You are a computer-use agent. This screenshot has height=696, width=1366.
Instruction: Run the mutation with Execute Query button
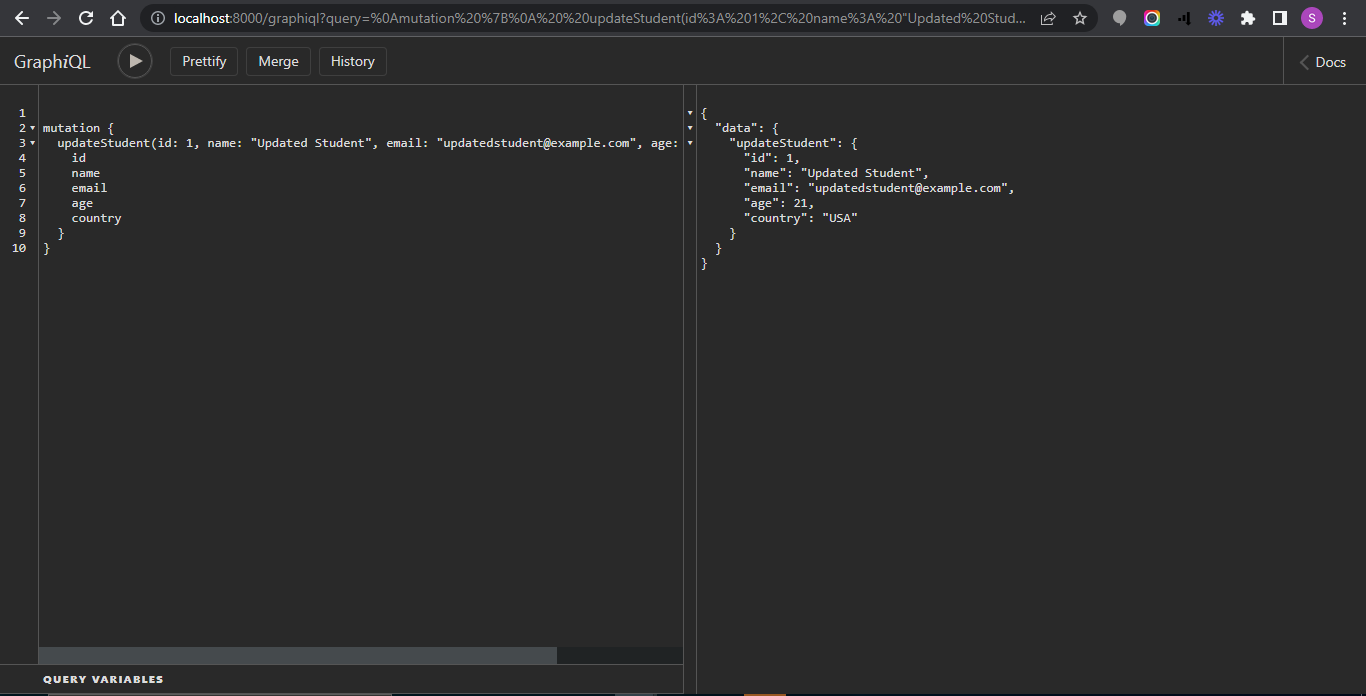click(135, 61)
